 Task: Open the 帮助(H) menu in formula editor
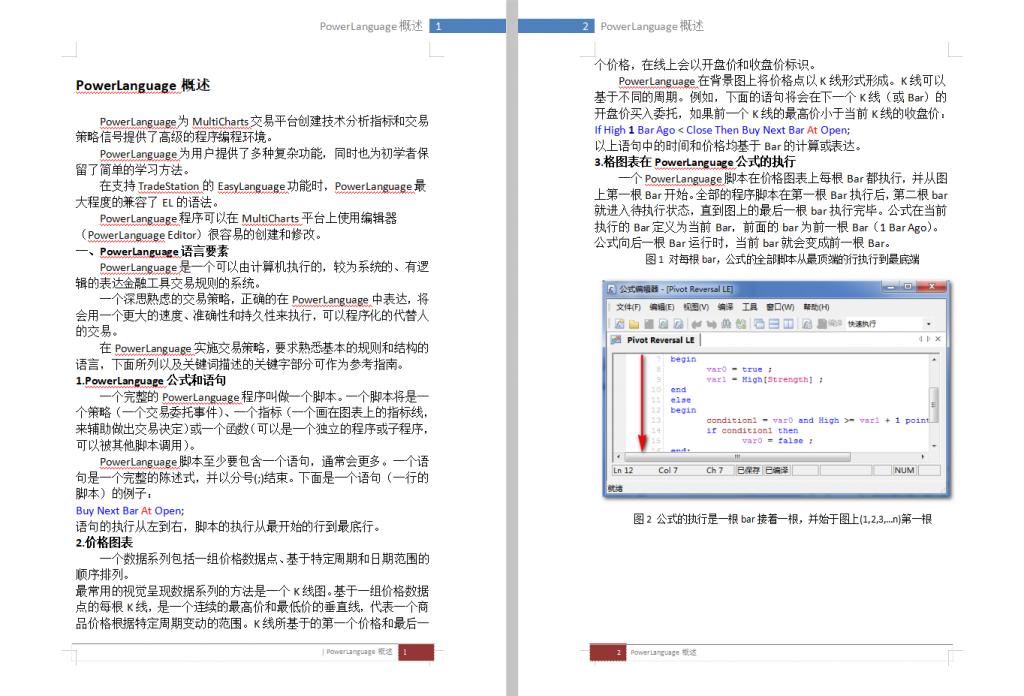pos(816,308)
